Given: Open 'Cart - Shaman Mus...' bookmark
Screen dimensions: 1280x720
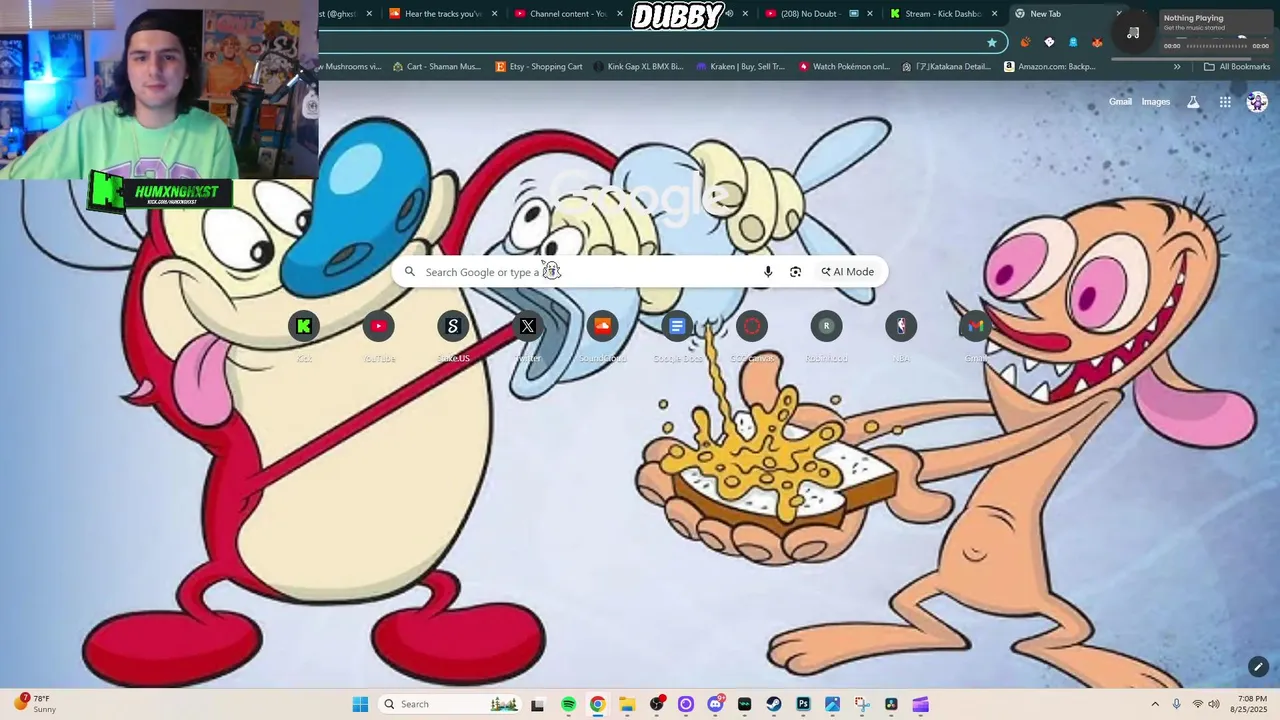Looking at the screenshot, I should point(437,67).
